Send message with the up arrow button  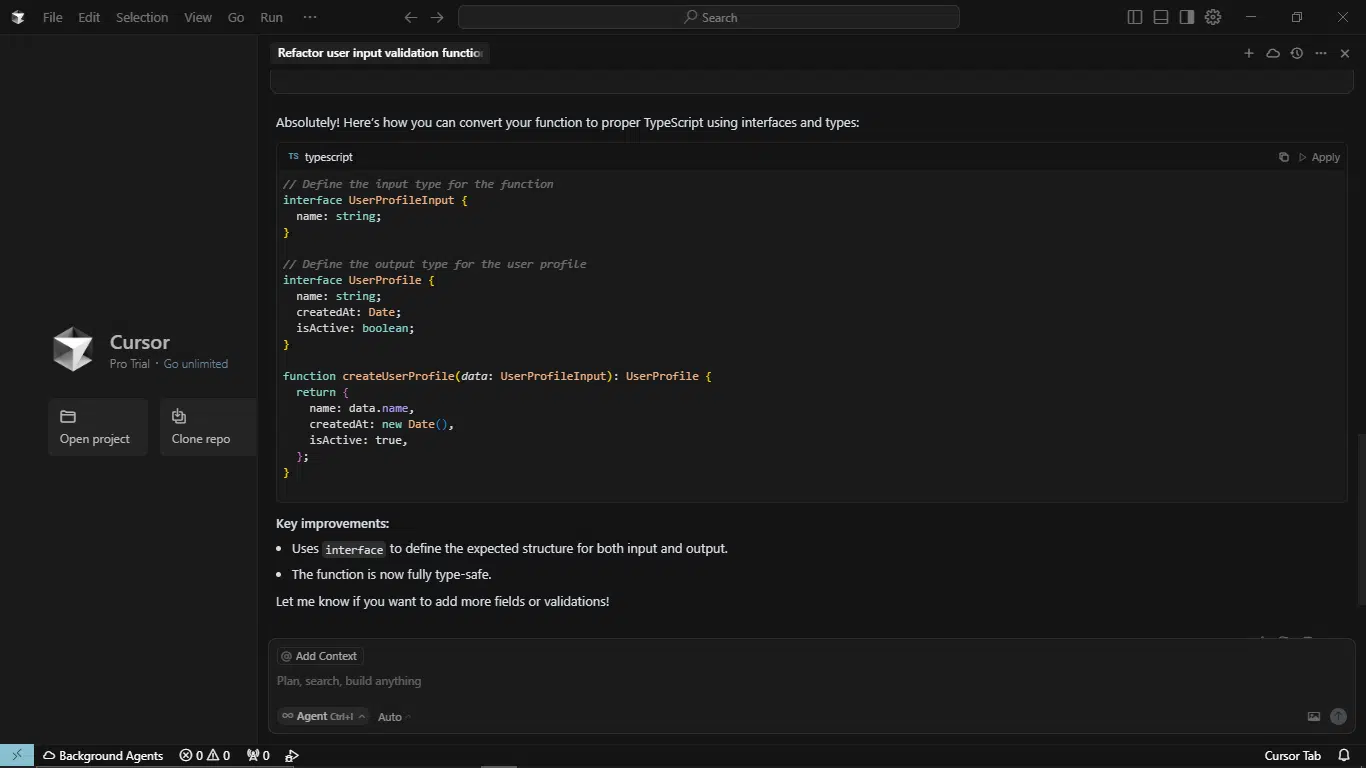pyautogui.click(x=1339, y=716)
